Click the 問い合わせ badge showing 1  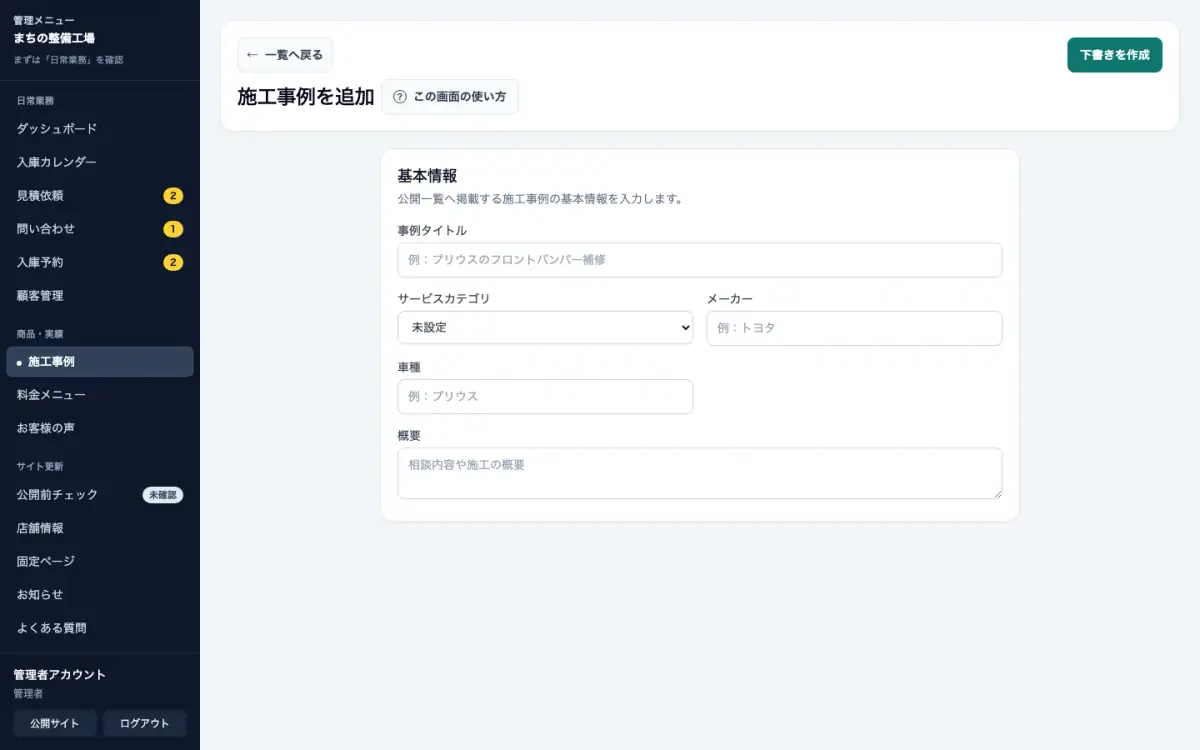(x=173, y=229)
